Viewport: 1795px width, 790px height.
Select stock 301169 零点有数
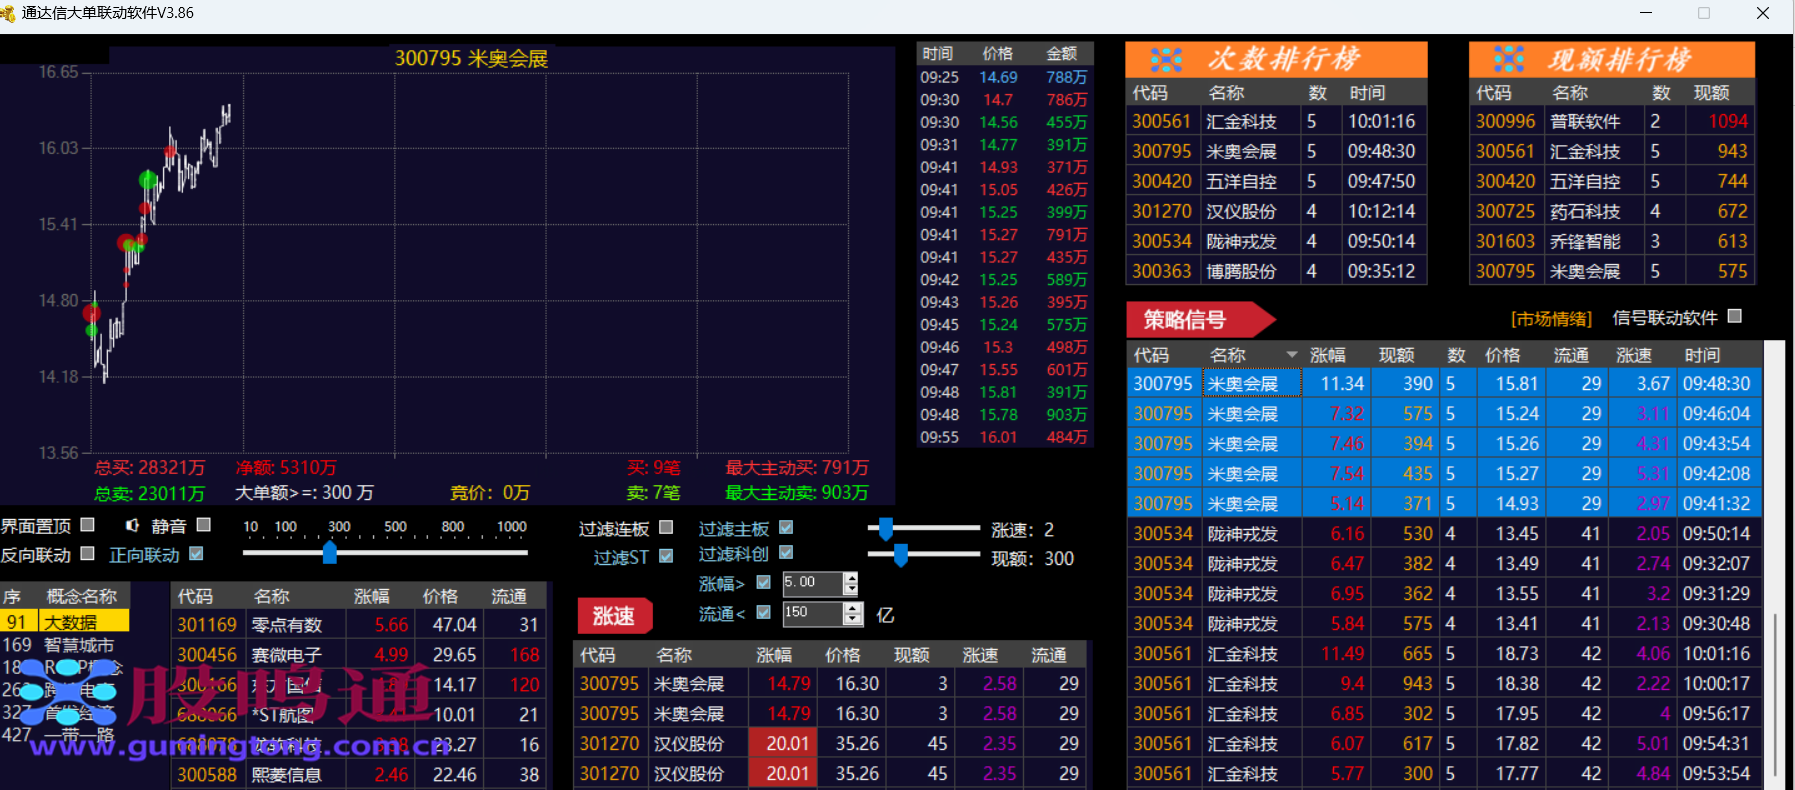pos(359,625)
